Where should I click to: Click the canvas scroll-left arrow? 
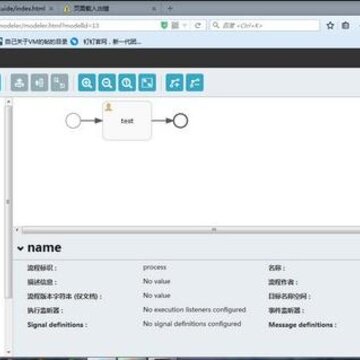(x=17, y=230)
